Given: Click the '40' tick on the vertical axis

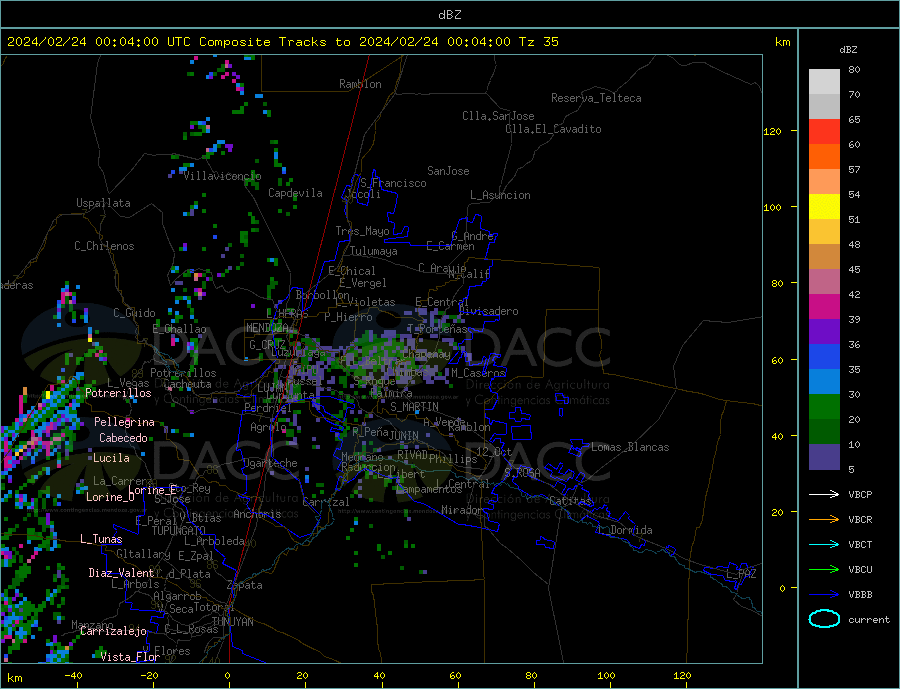Looking at the screenshot, I should 777,436.
